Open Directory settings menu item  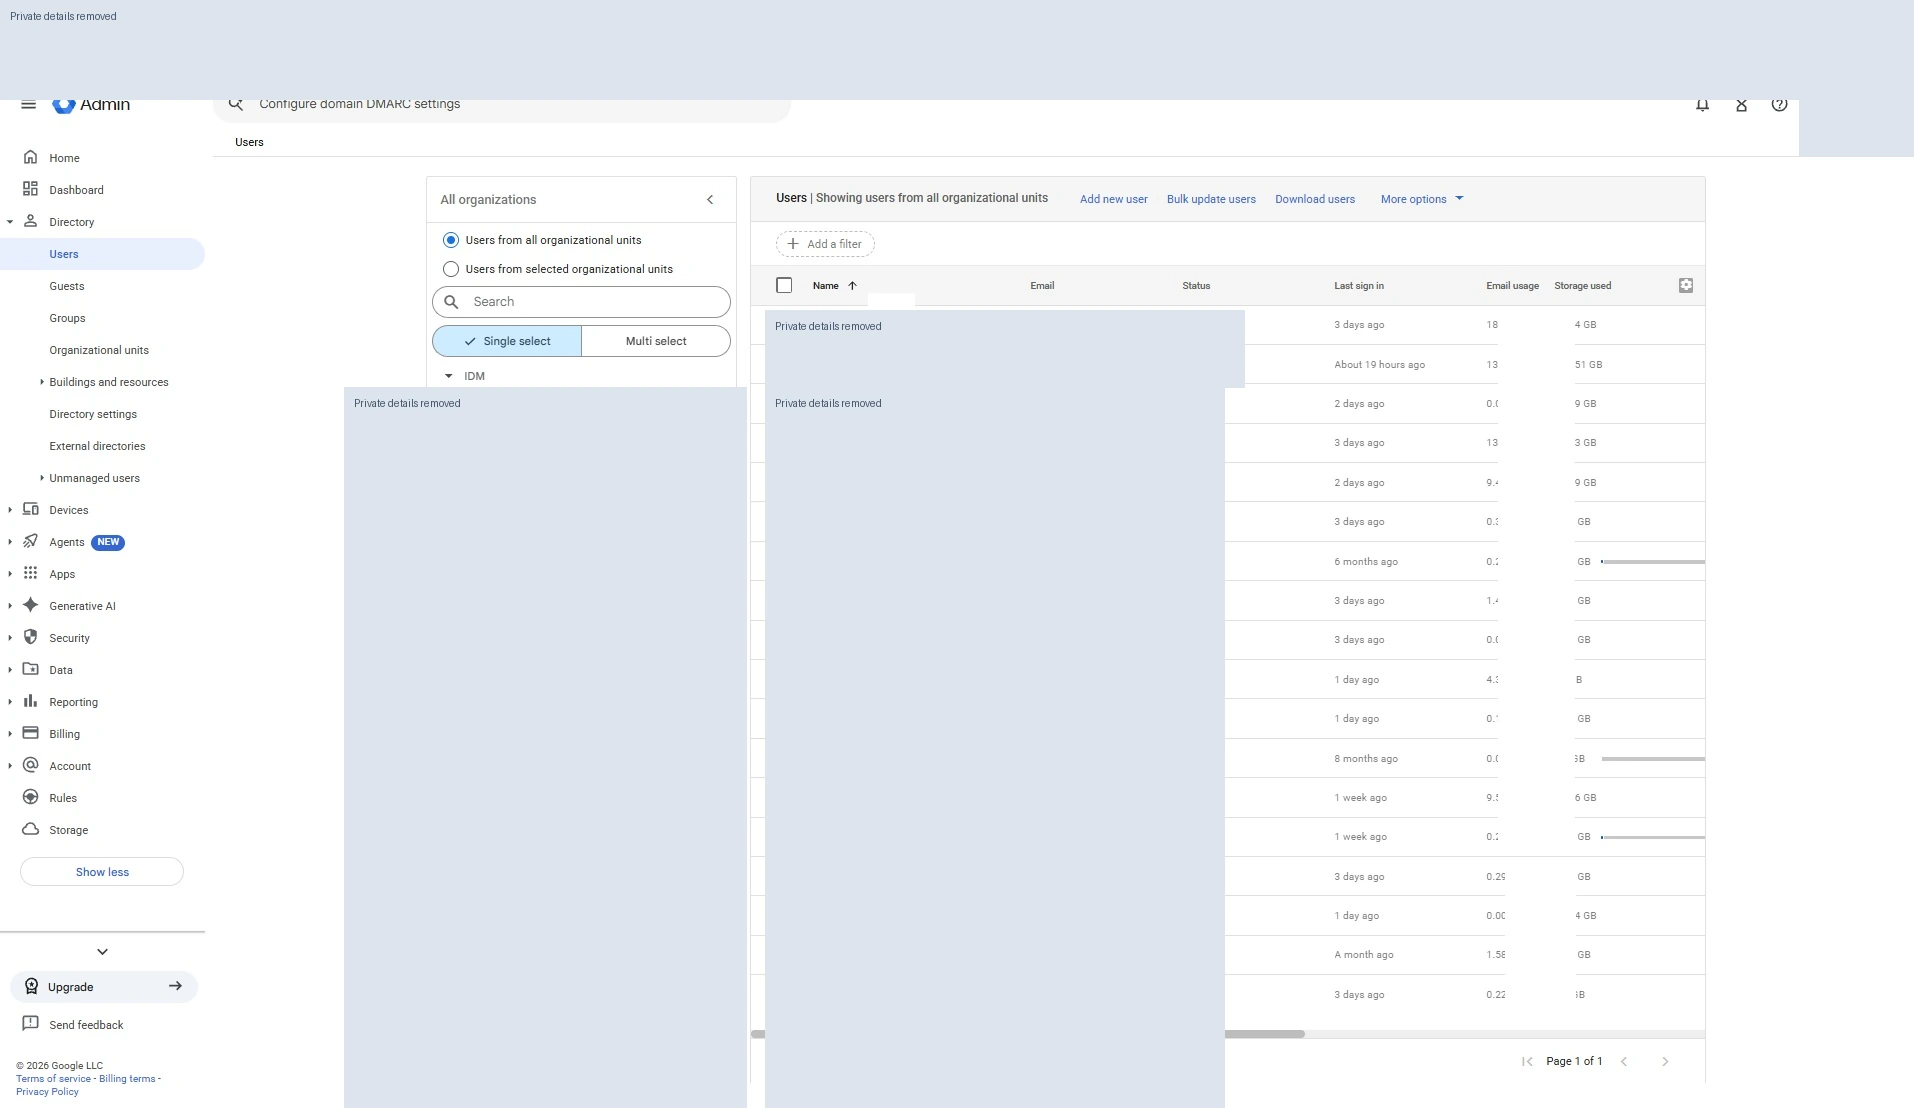[93, 414]
